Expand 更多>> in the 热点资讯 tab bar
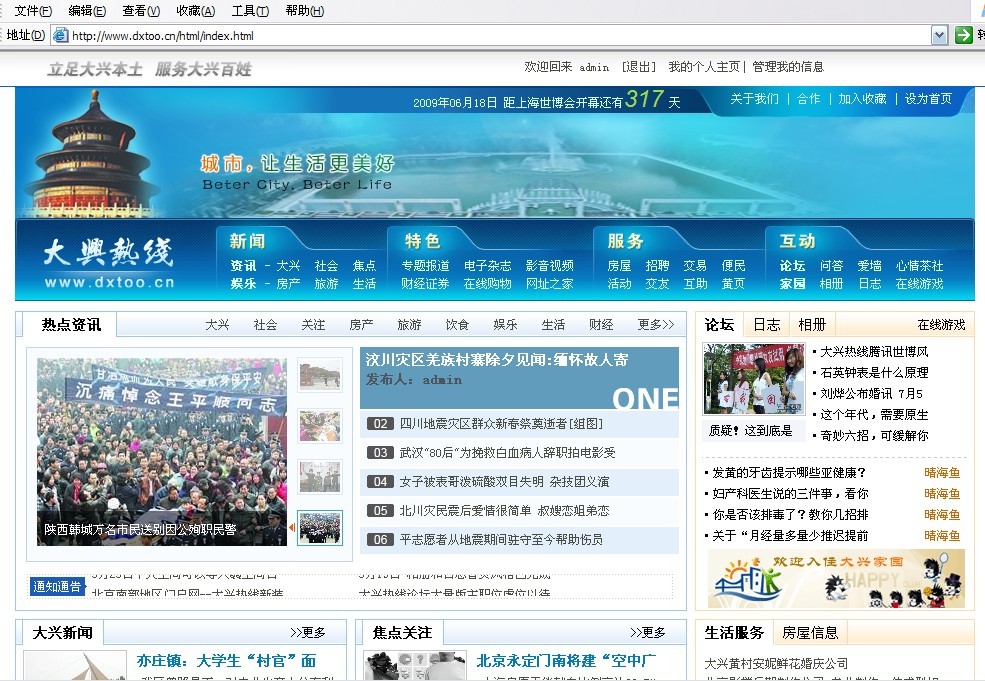 click(x=655, y=325)
